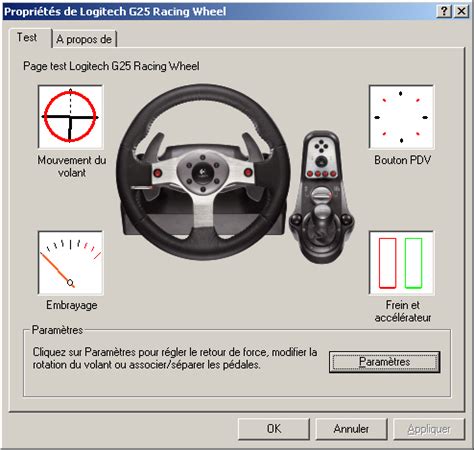Screen dimensions: 474x450
Task: Click the Bouton PDV label
Action: pyautogui.click(x=402, y=160)
